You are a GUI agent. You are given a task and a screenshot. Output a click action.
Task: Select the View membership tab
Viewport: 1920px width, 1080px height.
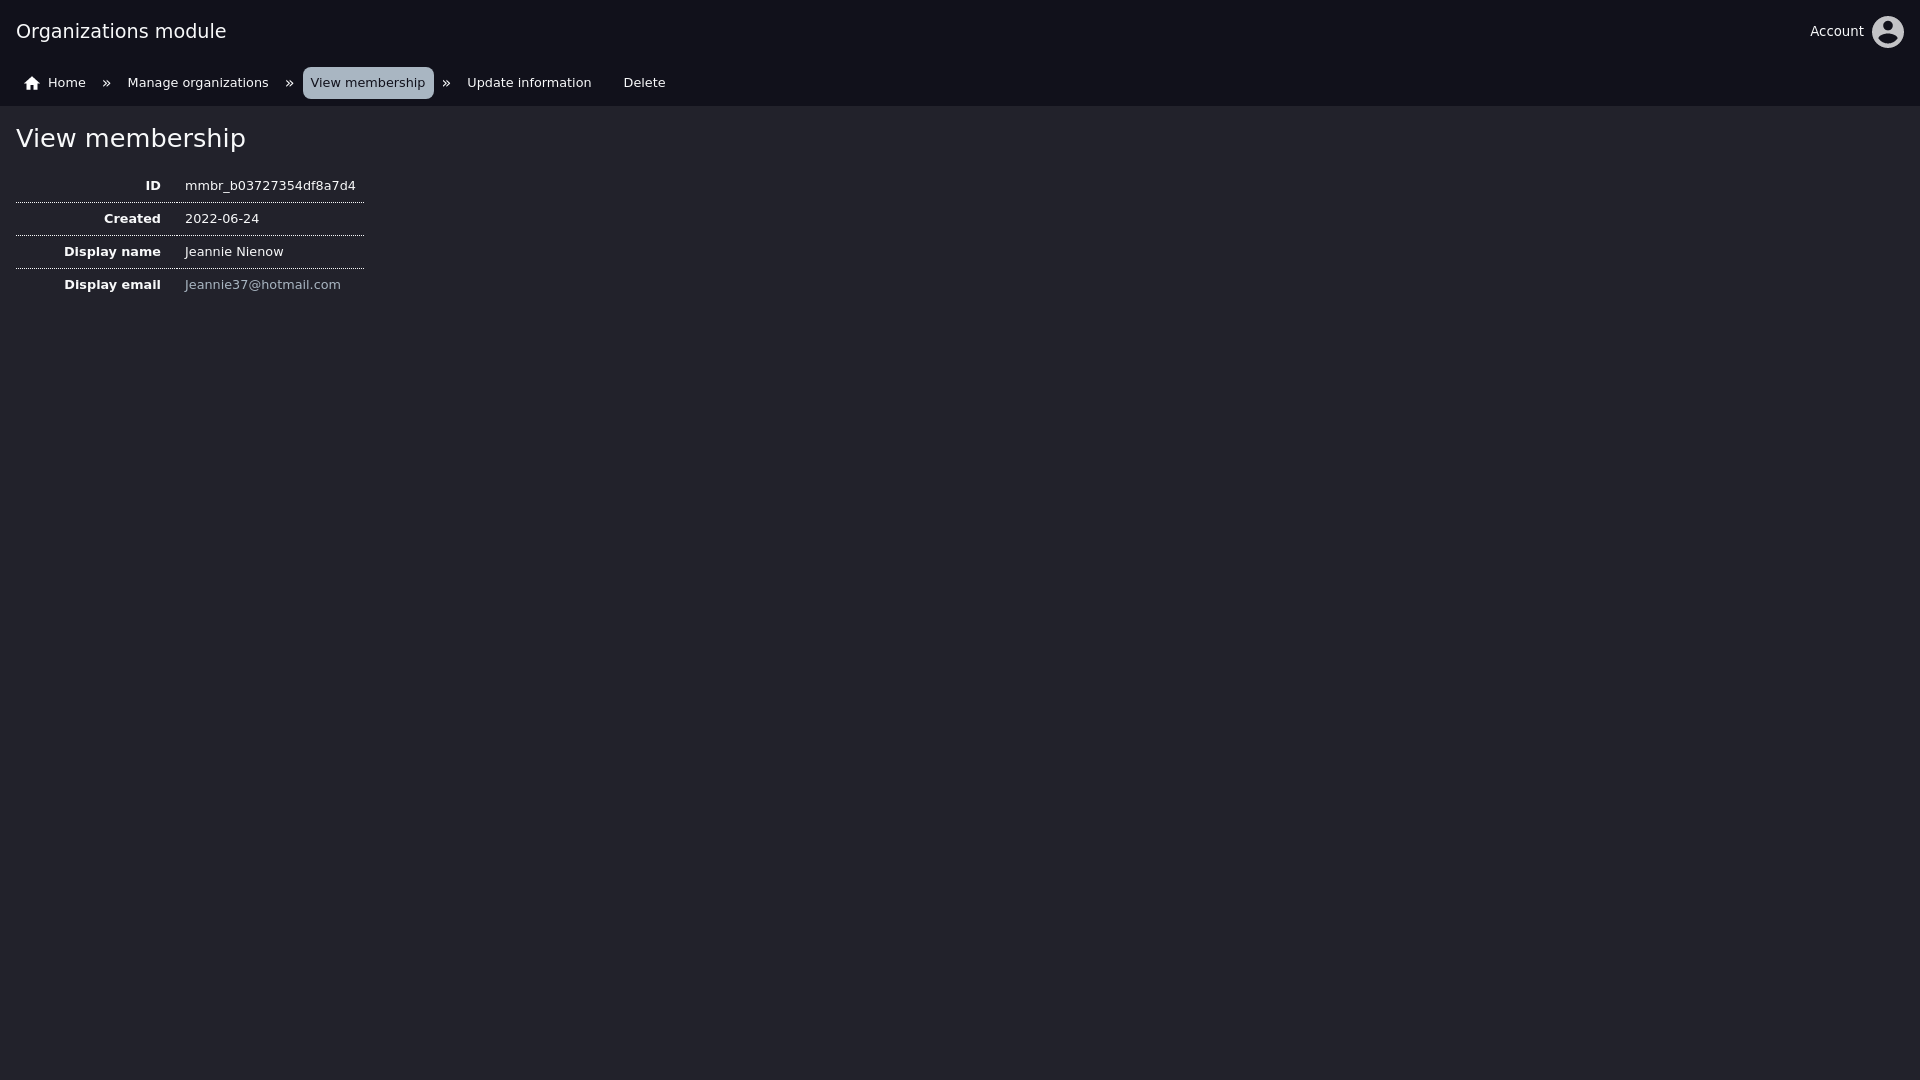coord(368,83)
